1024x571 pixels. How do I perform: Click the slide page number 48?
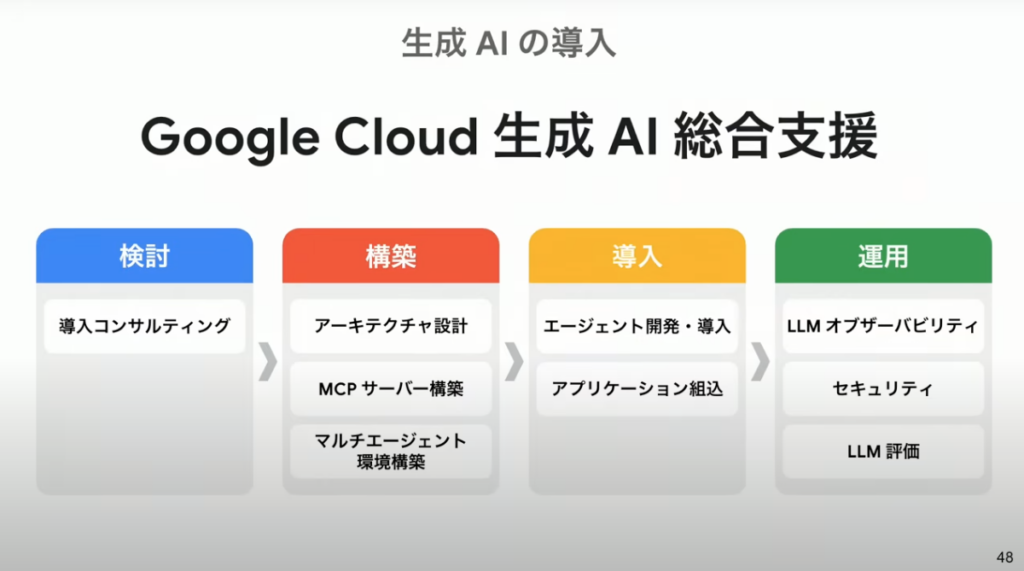[x=1004, y=557]
